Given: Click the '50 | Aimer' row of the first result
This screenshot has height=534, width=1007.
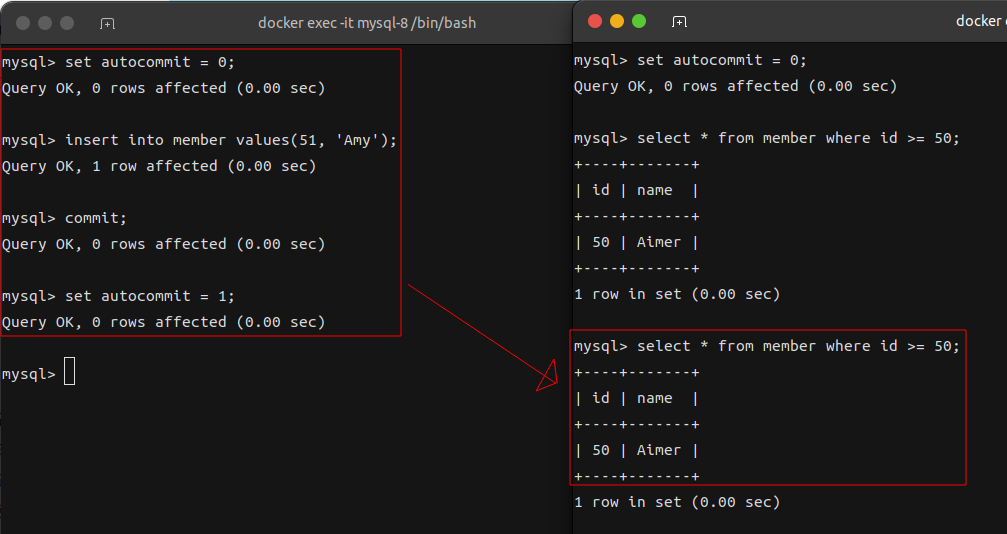Looking at the screenshot, I should 636,242.
